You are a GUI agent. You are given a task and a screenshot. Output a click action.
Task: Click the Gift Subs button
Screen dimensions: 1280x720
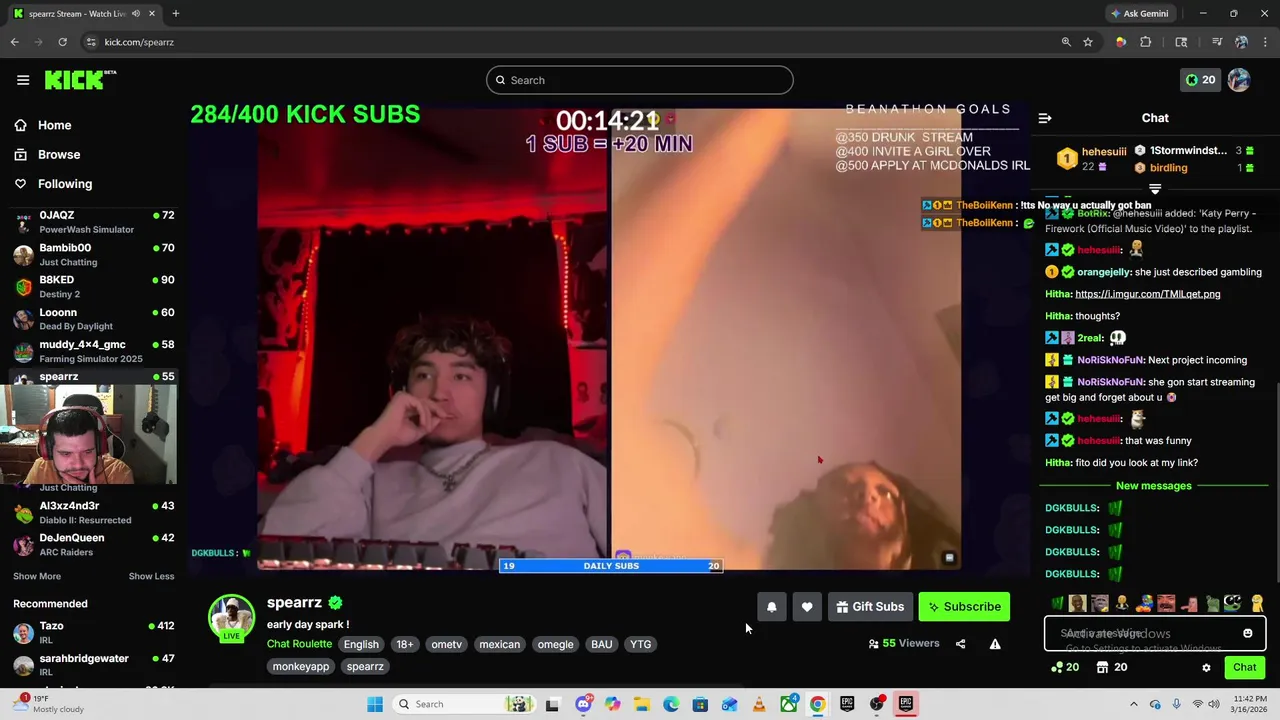870,607
